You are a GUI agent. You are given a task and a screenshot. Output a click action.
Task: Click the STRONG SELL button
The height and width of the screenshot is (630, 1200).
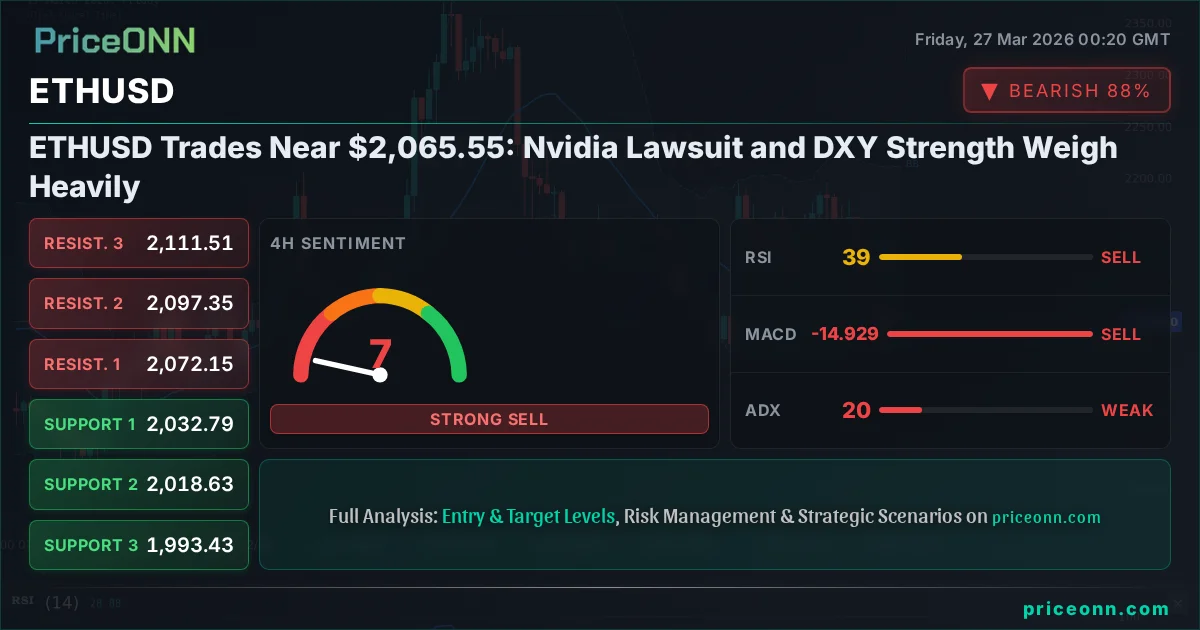coord(489,419)
